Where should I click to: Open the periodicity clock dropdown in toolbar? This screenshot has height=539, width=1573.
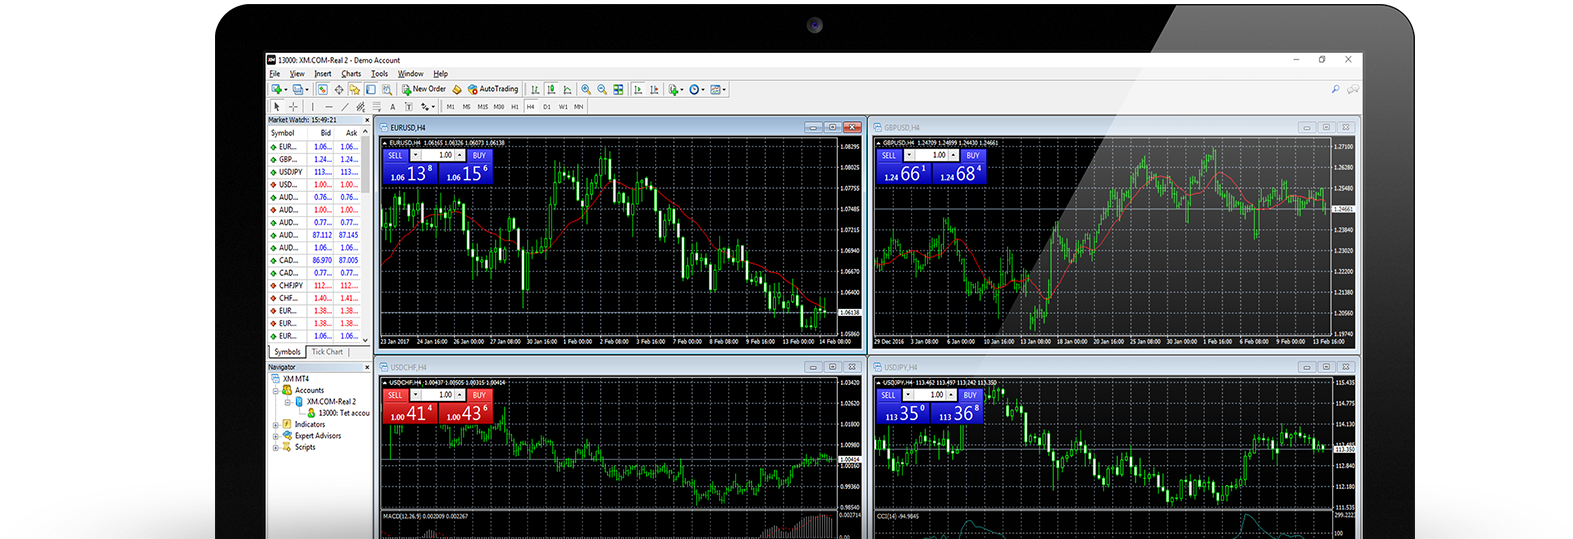(696, 89)
